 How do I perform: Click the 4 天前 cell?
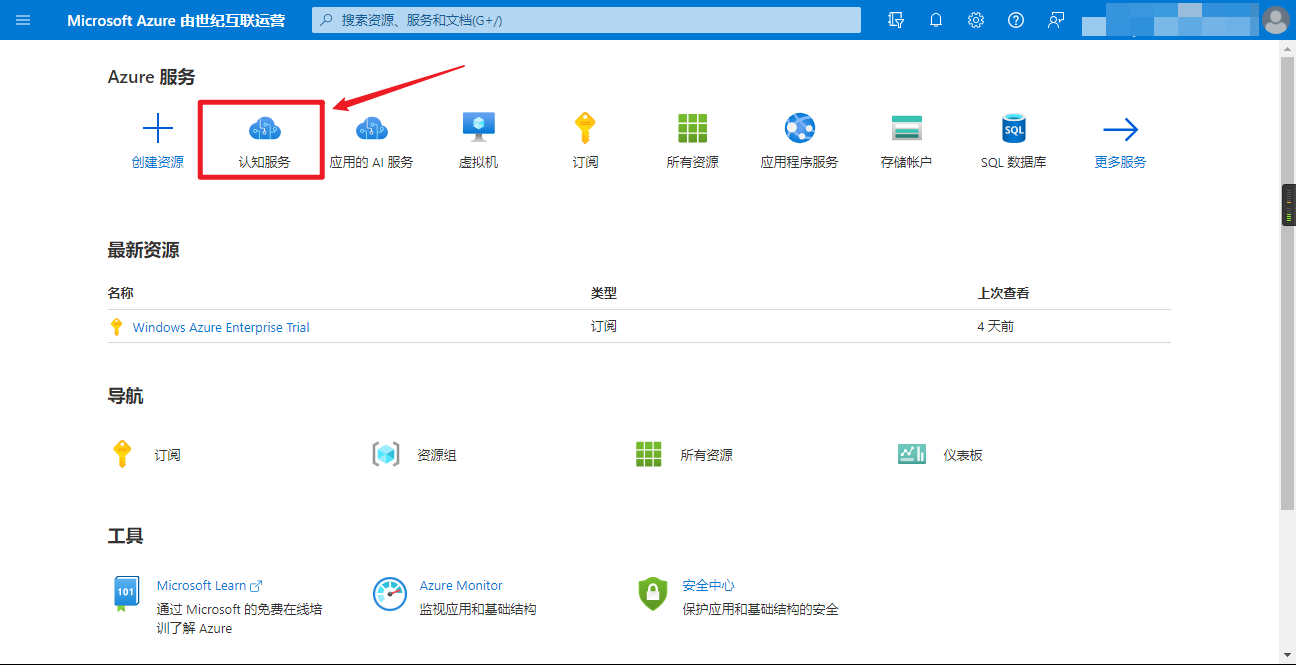[x=995, y=327]
